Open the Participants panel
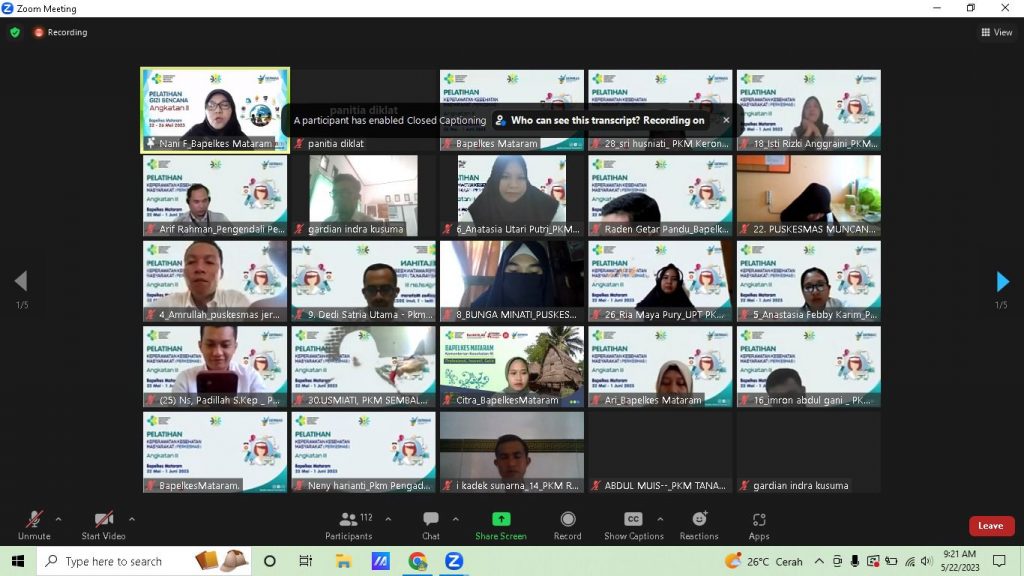This screenshot has height=576, width=1024. tap(349, 526)
